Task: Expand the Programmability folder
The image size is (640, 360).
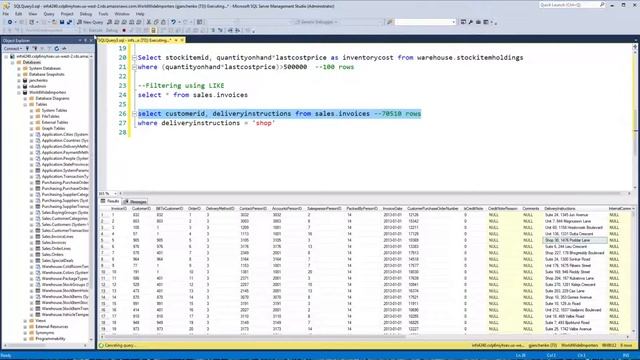Action: (x=25, y=339)
